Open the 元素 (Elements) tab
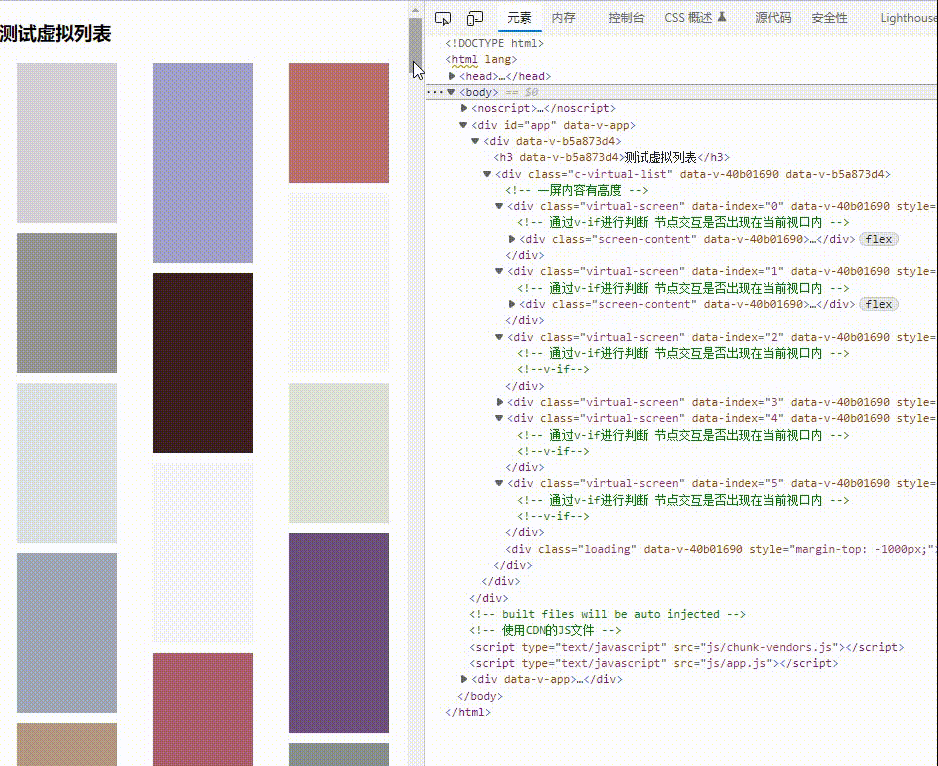 (x=519, y=18)
